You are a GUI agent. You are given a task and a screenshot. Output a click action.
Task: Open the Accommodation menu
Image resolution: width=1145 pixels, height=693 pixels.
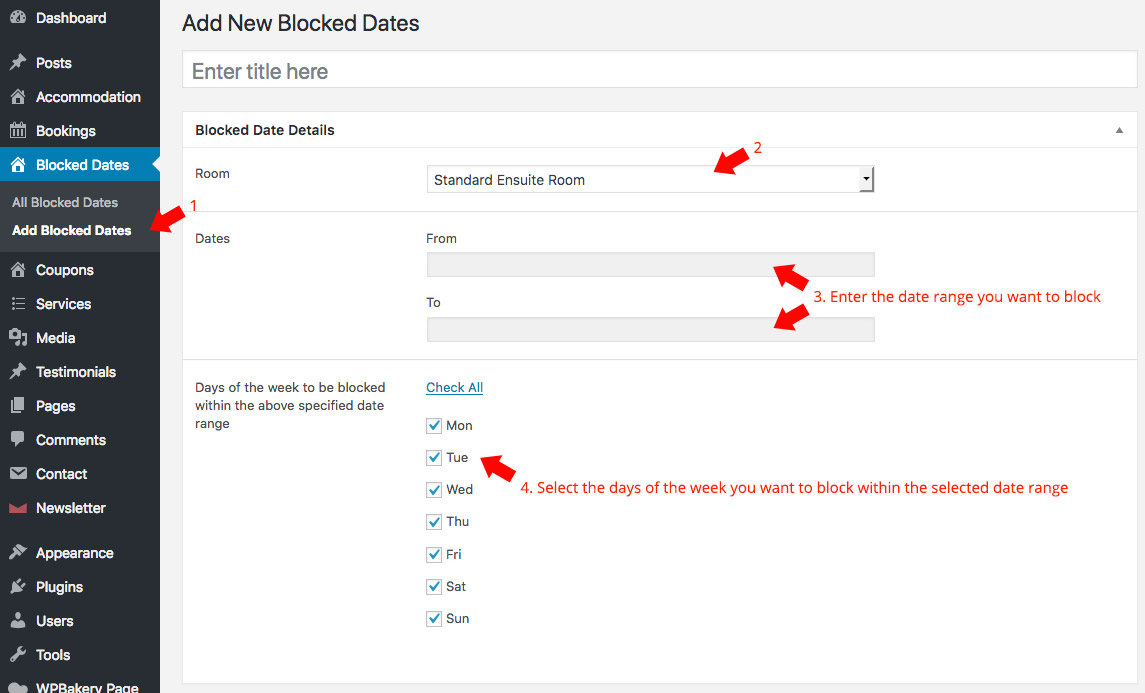pyautogui.click(x=88, y=97)
